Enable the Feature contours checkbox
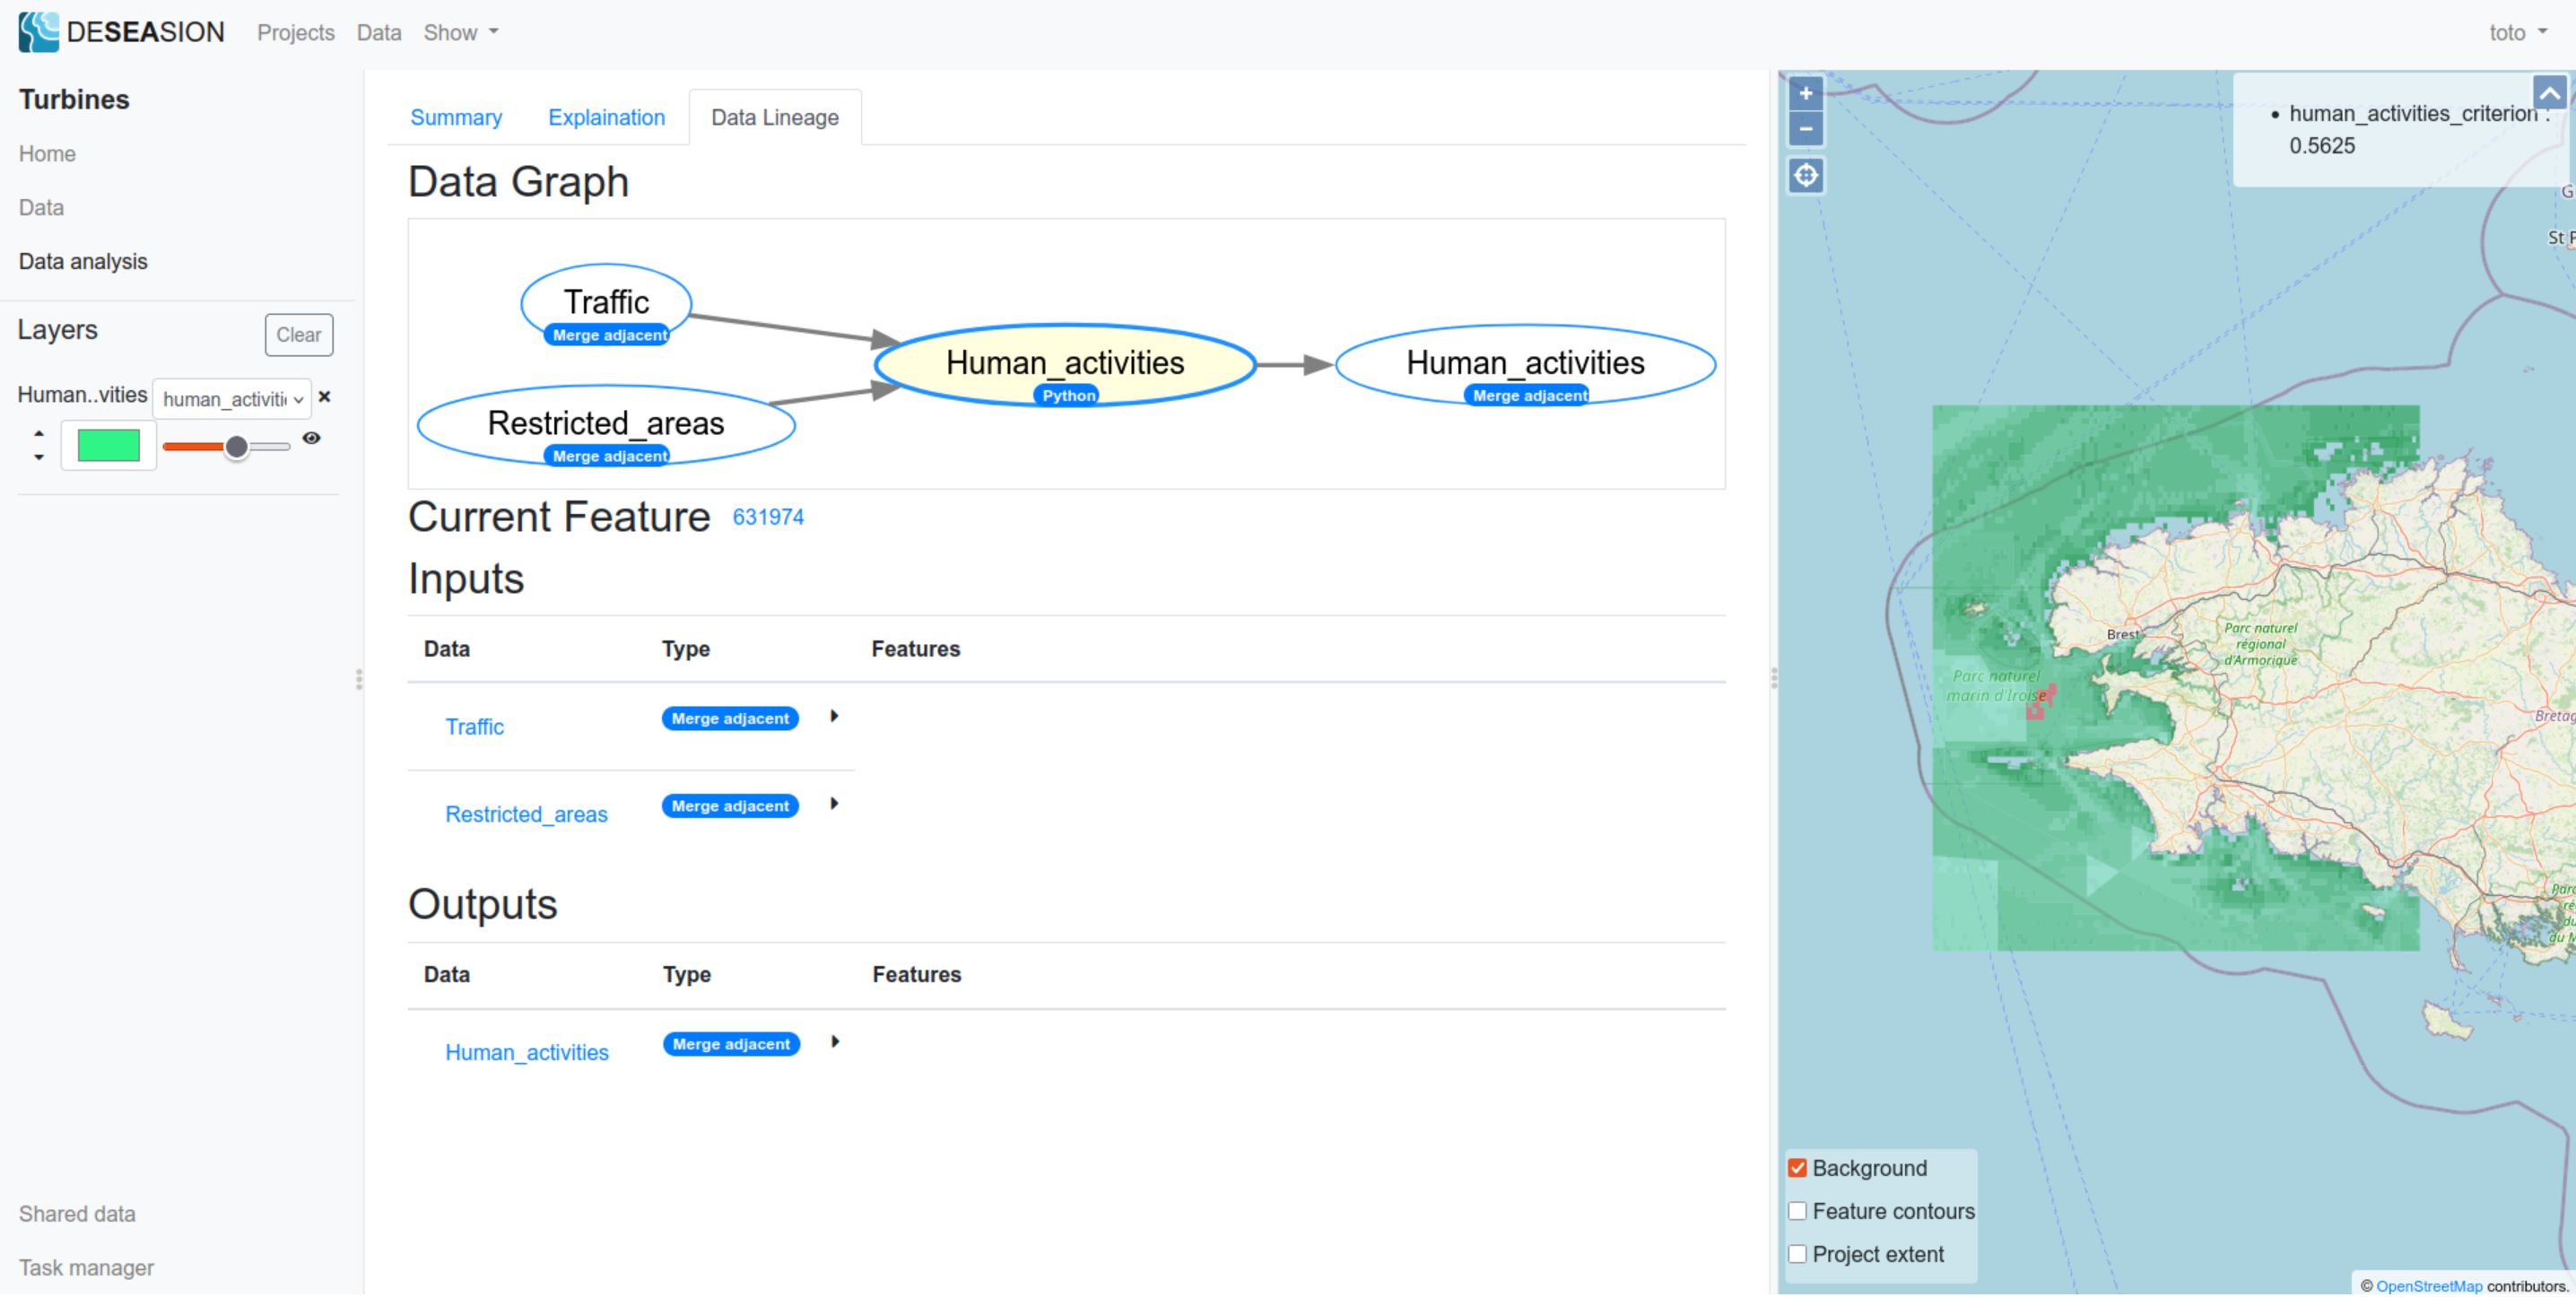The image size is (2576, 1297). point(1797,1211)
